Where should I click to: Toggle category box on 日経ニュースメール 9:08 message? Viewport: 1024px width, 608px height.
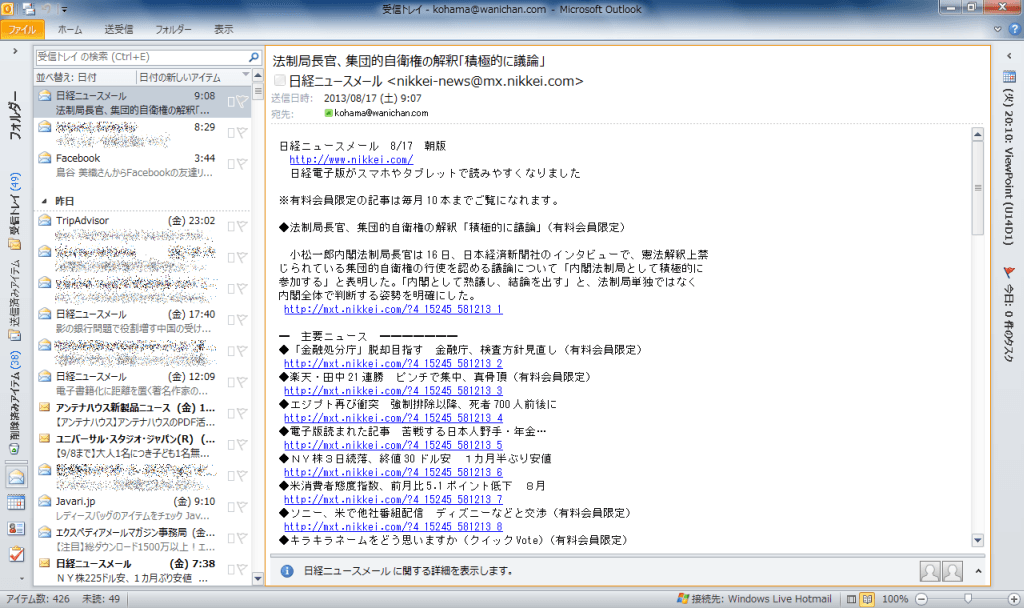click(231, 102)
